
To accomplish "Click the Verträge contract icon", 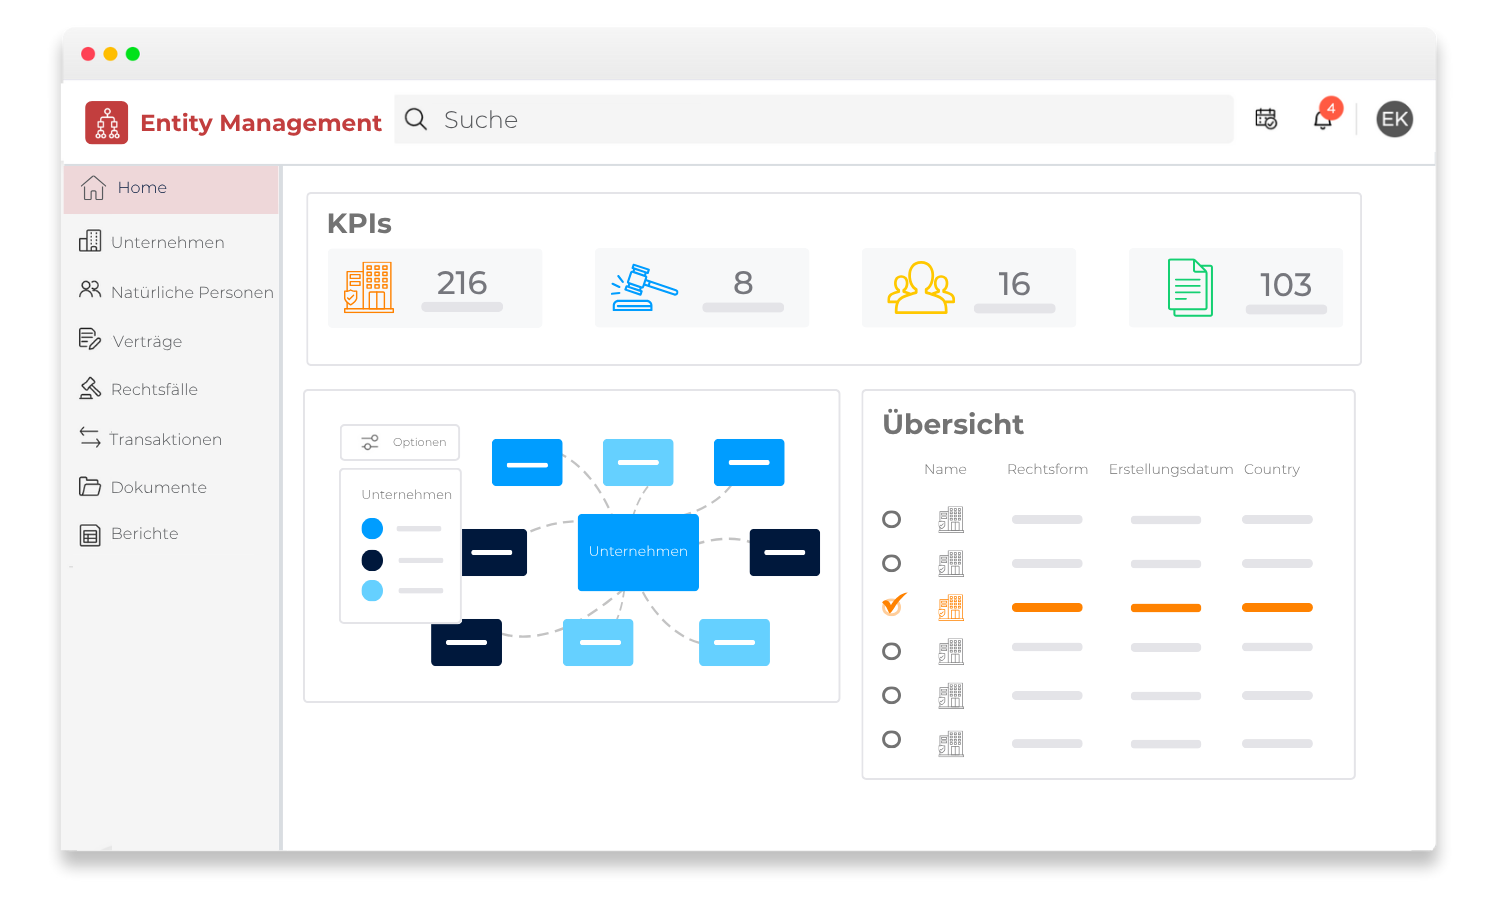I will [x=90, y=339].
